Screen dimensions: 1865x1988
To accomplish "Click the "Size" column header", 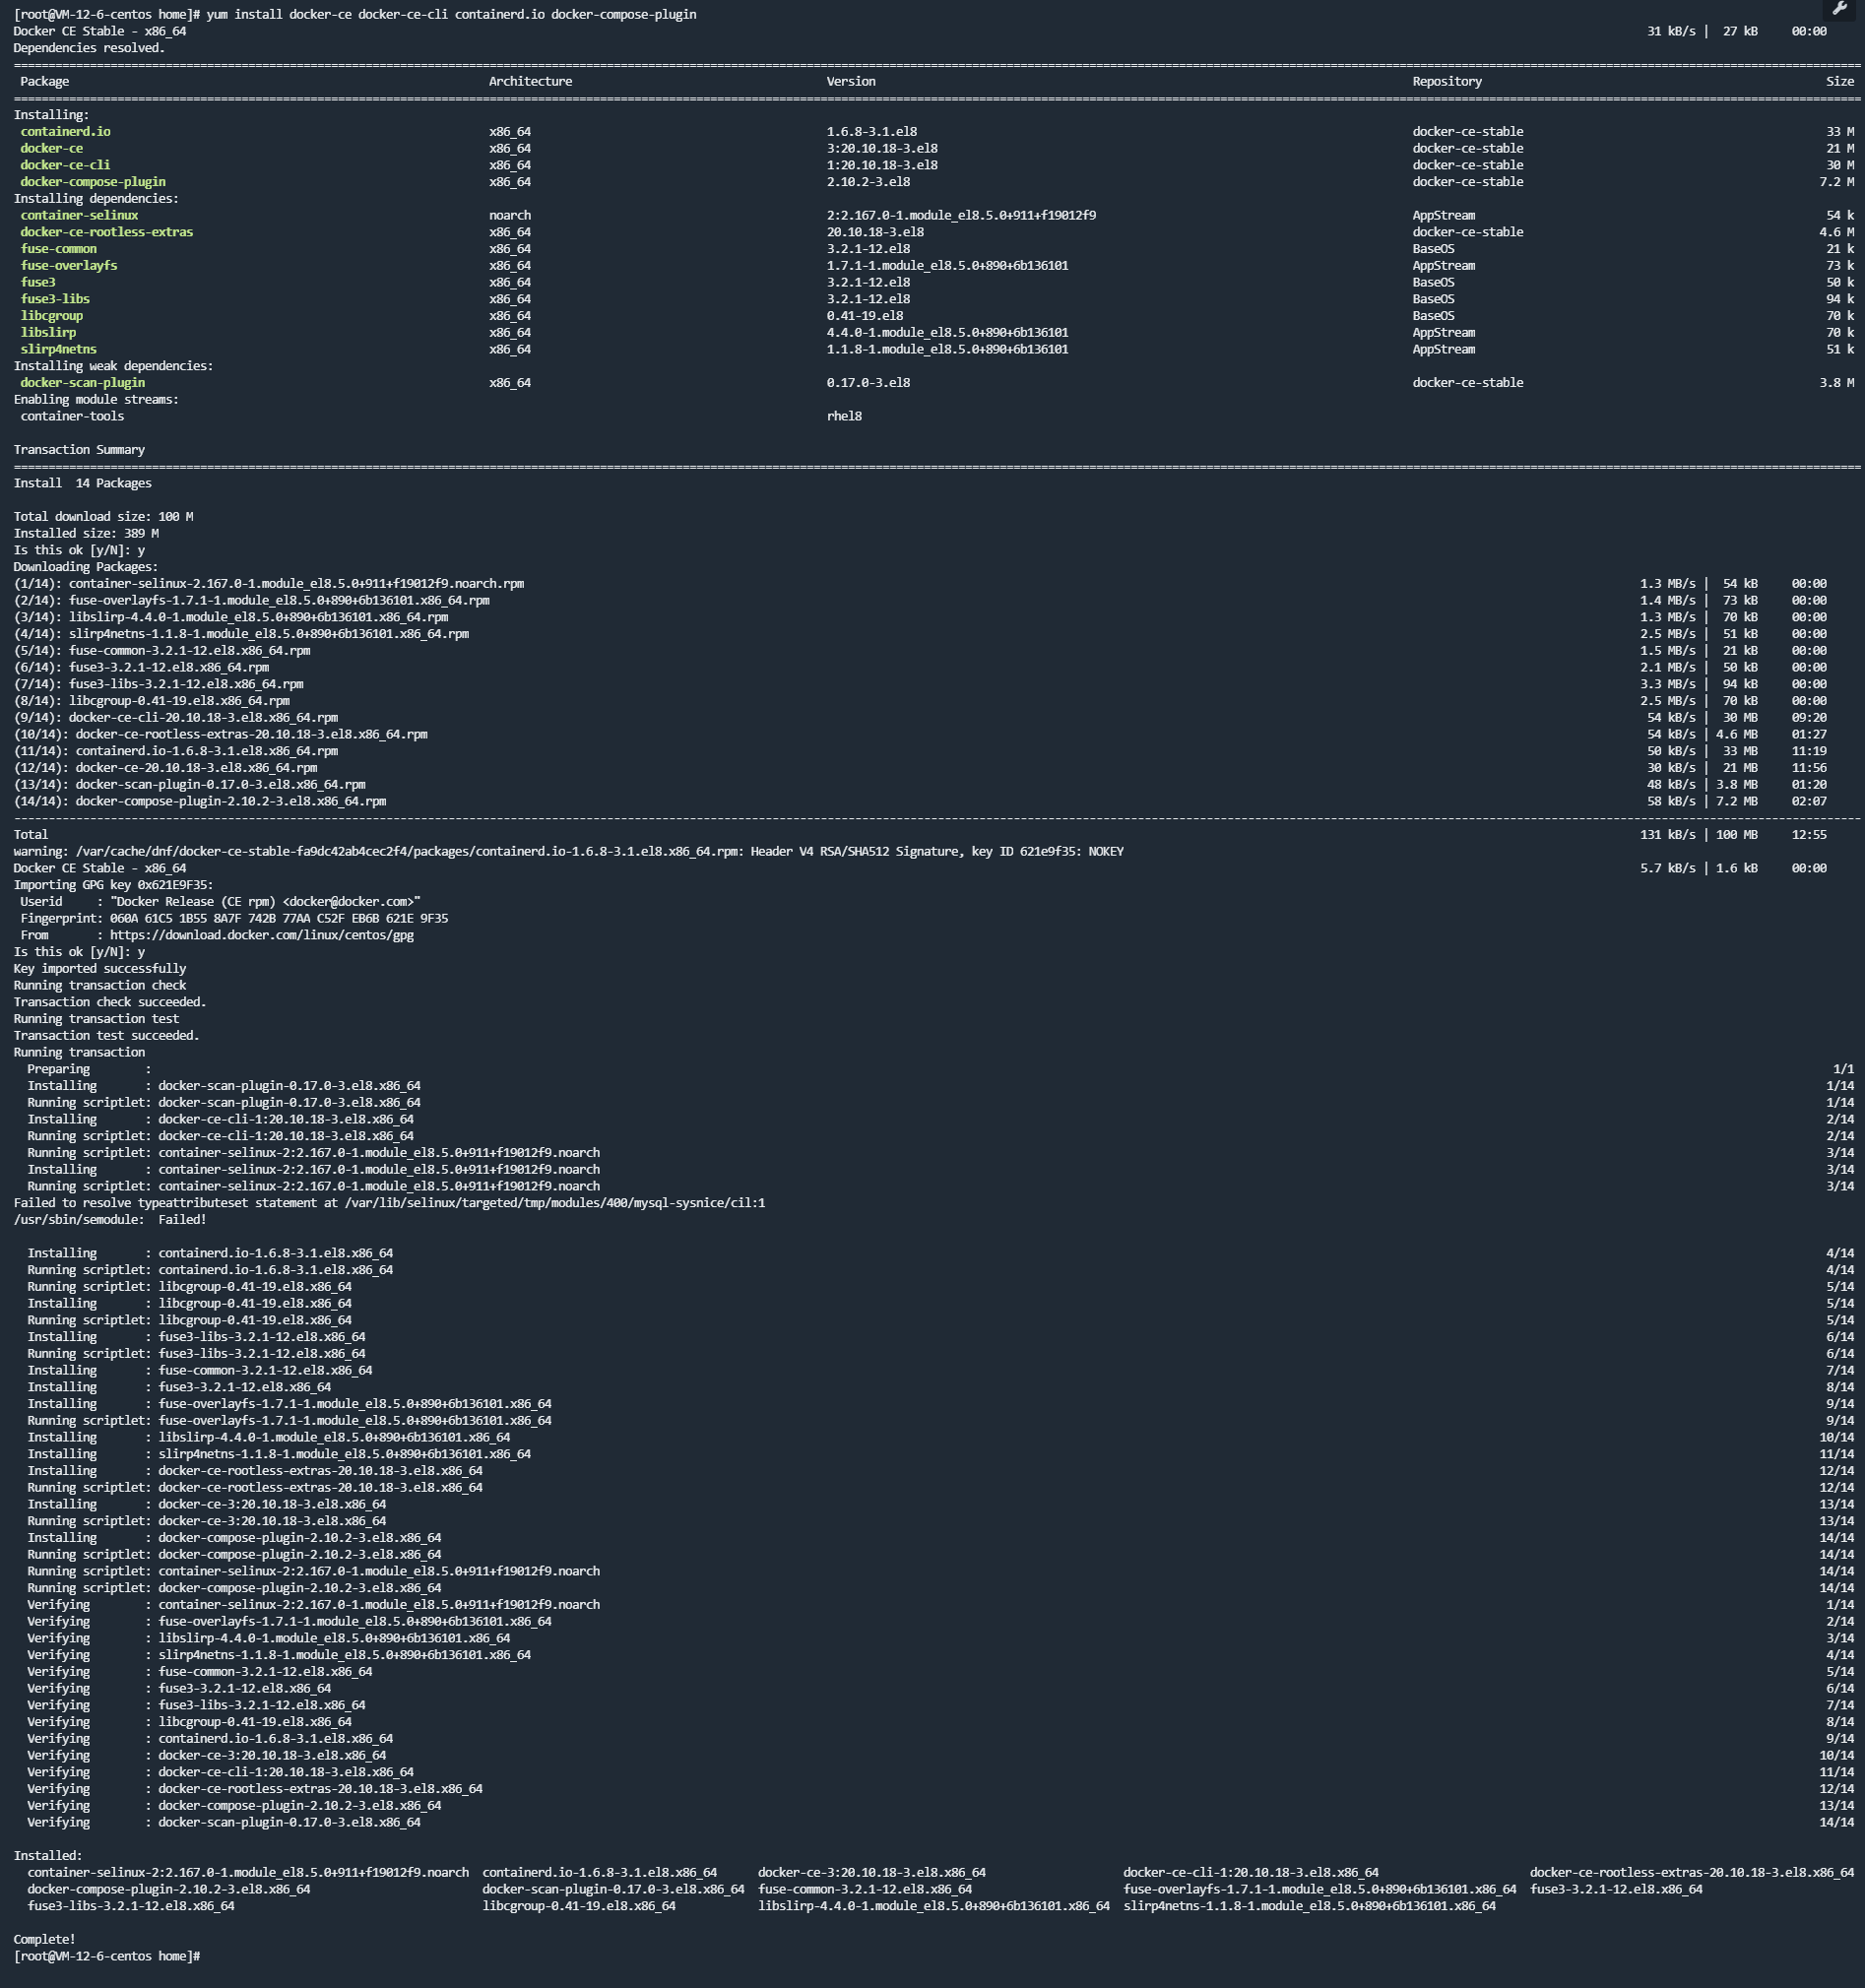I will 1840,82.
